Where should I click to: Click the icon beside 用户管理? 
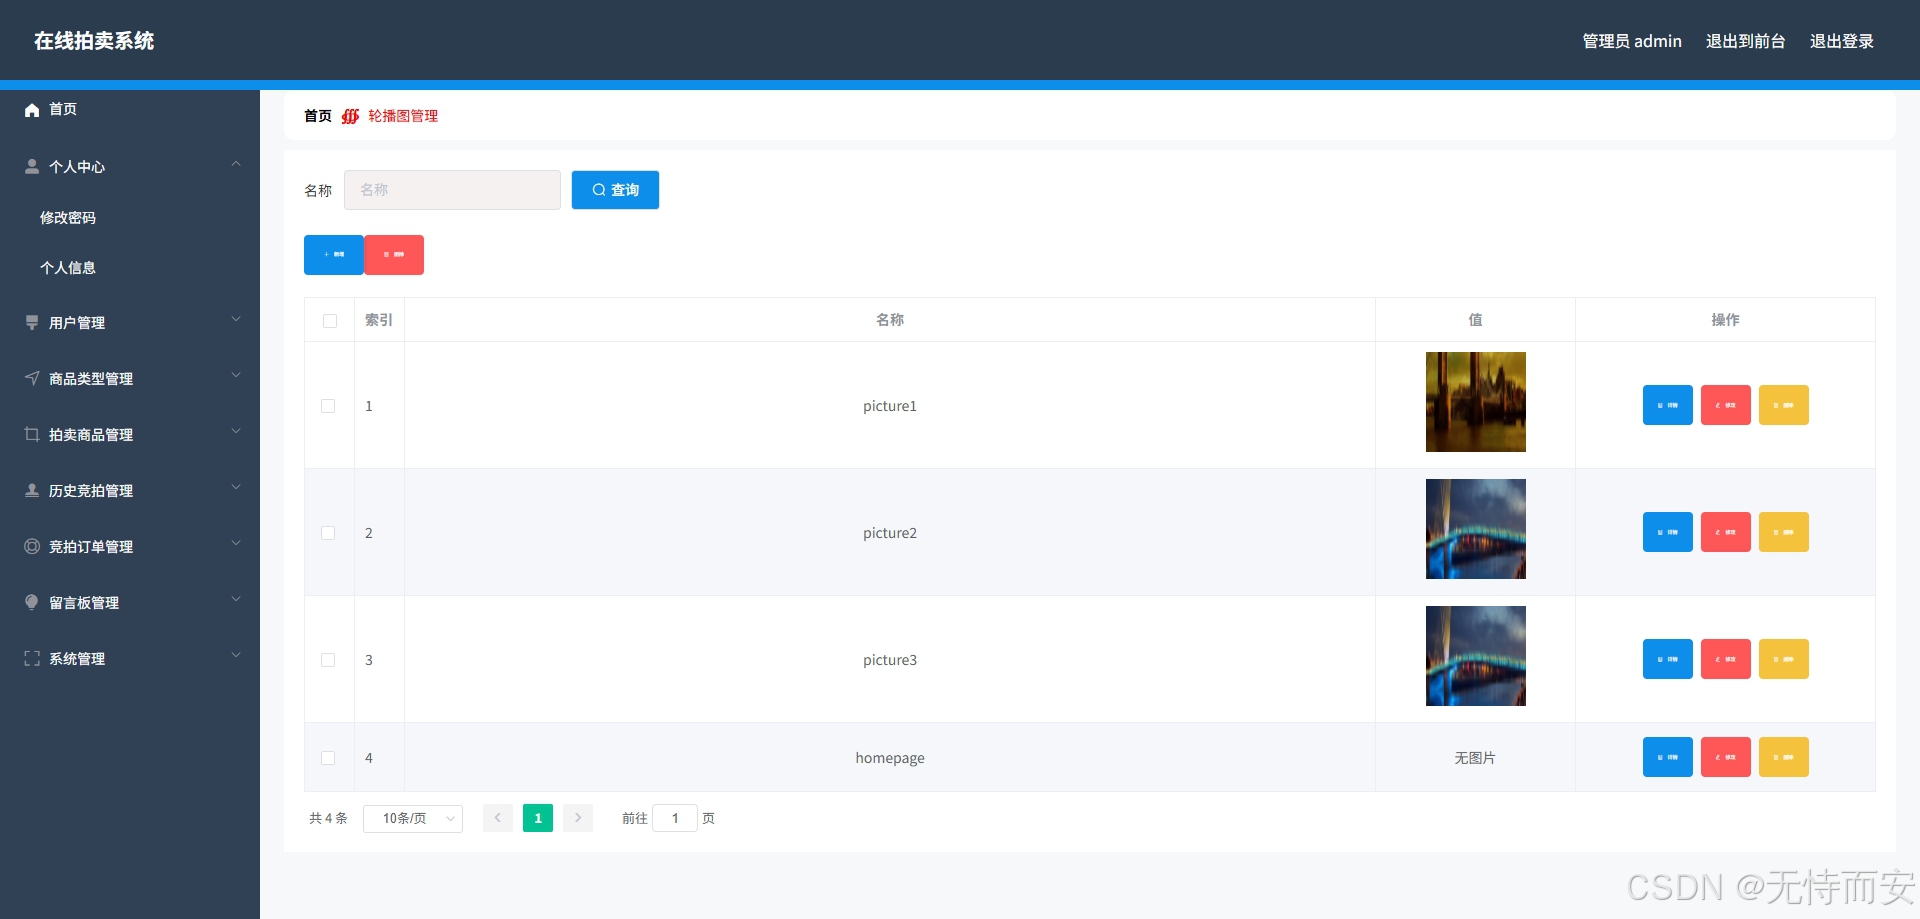[x=32, y=322]
